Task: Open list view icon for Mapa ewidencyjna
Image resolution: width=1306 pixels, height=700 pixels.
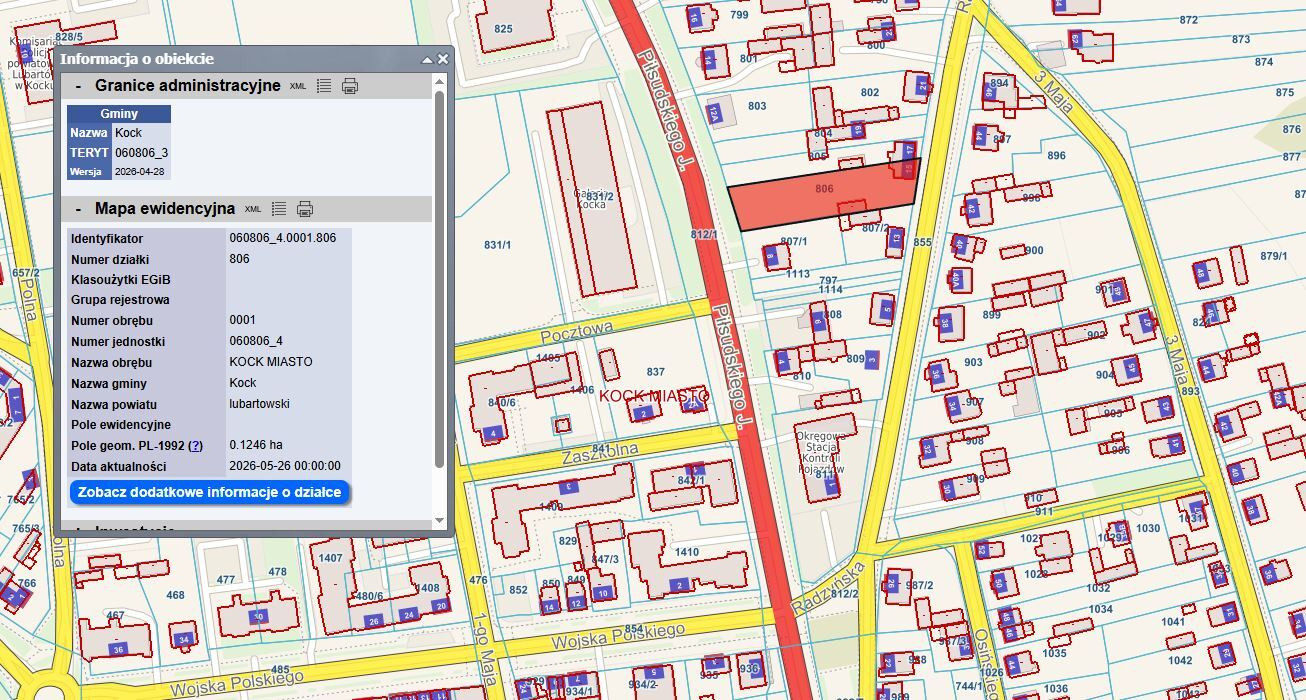Action: [279, 209]
